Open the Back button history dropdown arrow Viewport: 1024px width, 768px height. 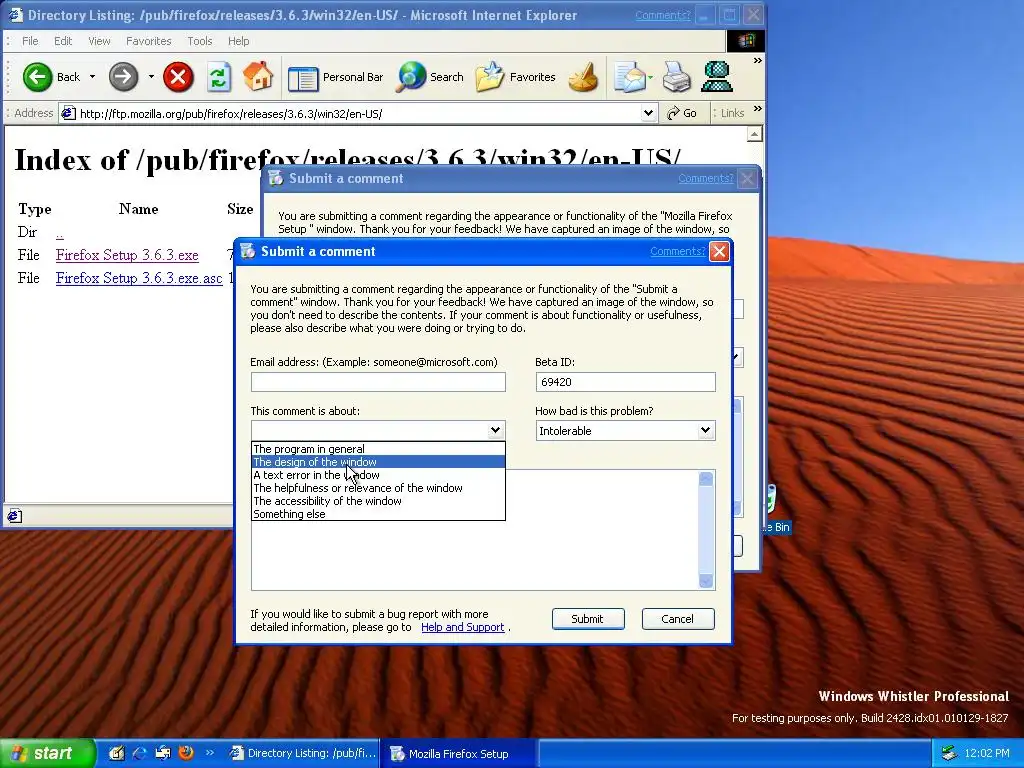pyautogui.click(x=92, y=77)
